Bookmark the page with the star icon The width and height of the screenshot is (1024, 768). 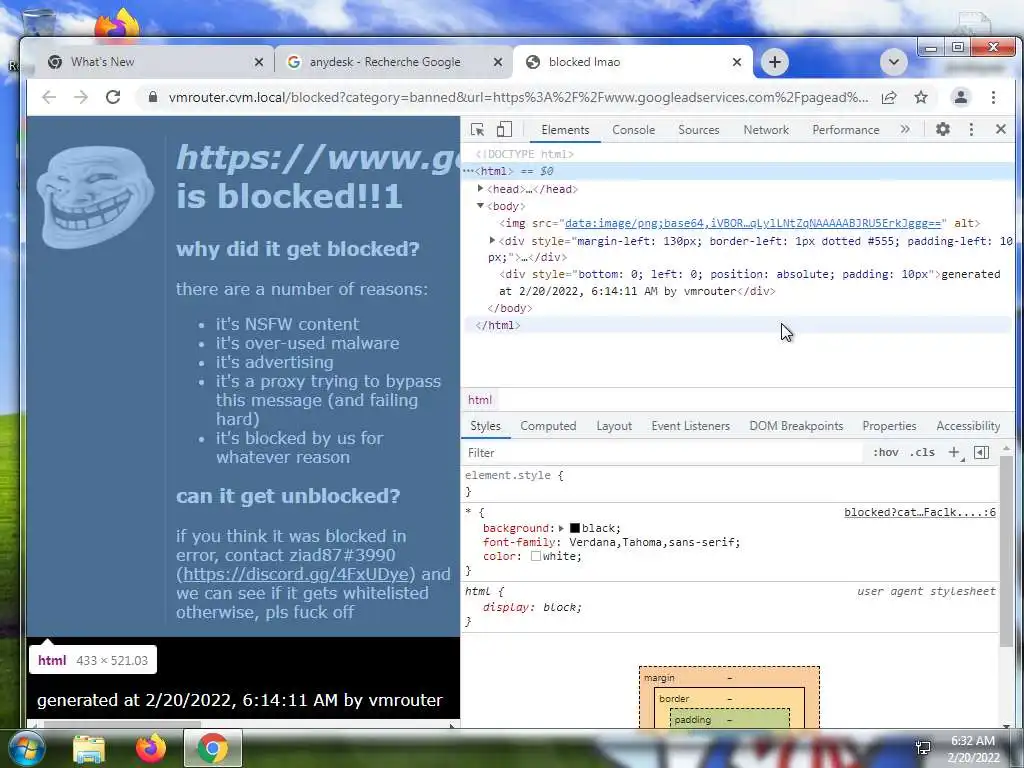pos(921,97)
